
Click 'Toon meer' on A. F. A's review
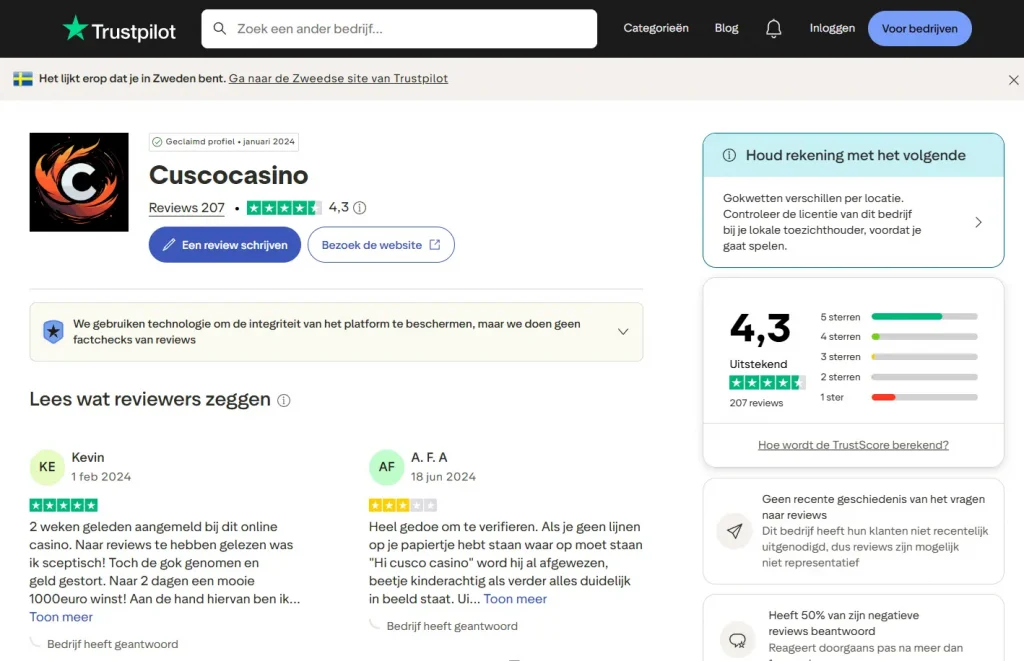pyautogui.click(x=515, y=599)
